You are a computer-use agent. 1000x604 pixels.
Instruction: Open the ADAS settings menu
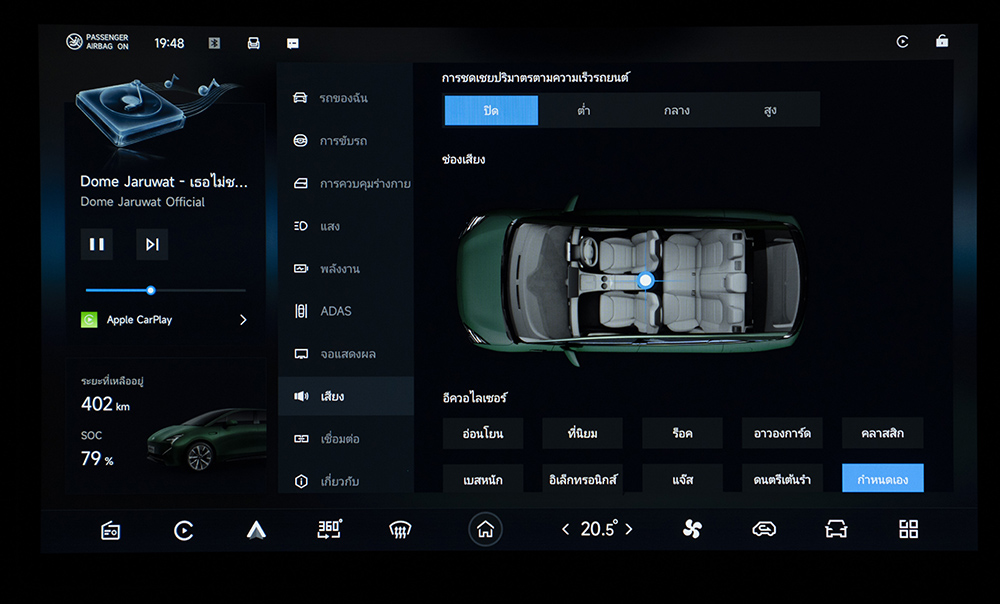[335, 311]
